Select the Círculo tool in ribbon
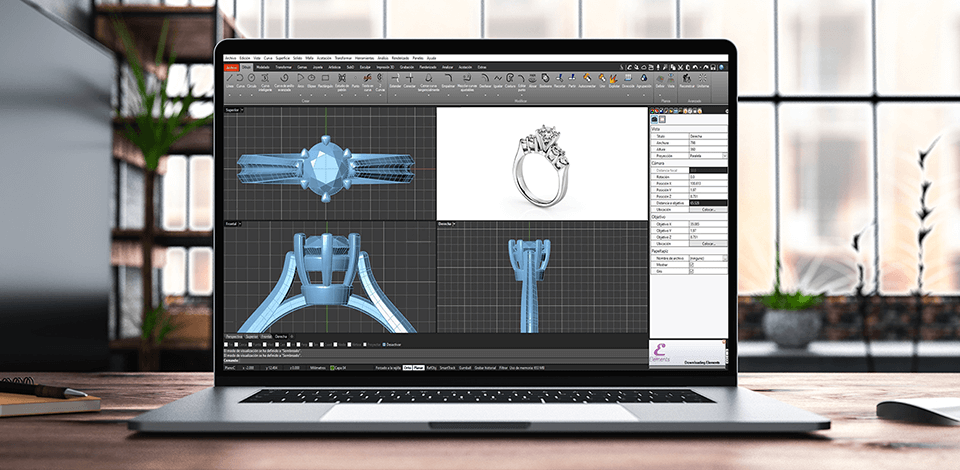This screenshot has width=960, height=470. click(x=252, y=78)
